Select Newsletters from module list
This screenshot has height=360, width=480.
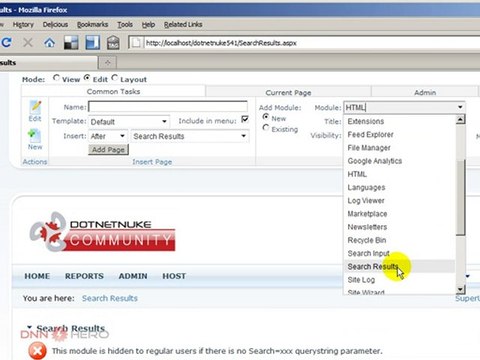367,227
